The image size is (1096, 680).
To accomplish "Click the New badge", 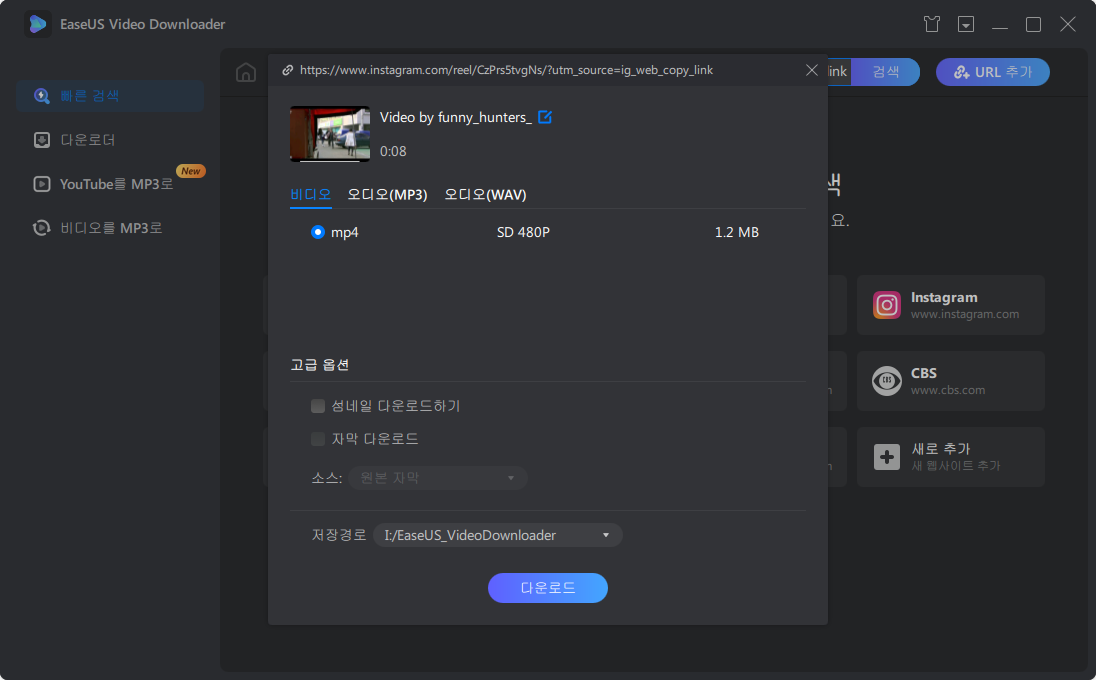I will [190, 171].
